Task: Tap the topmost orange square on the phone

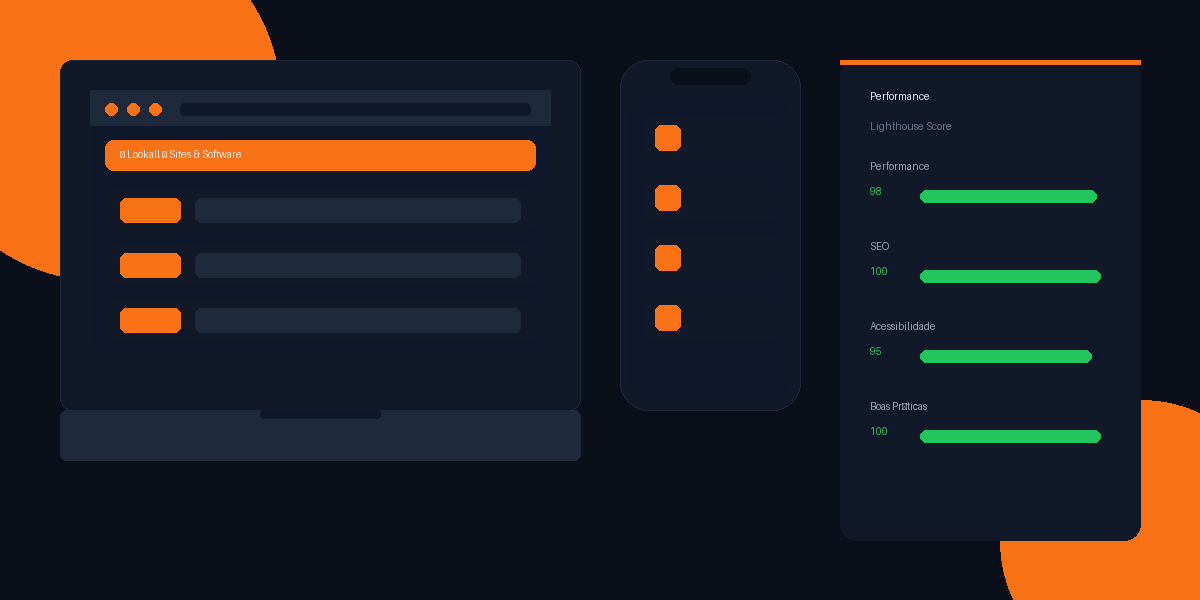Action: [x=668, y=138]
